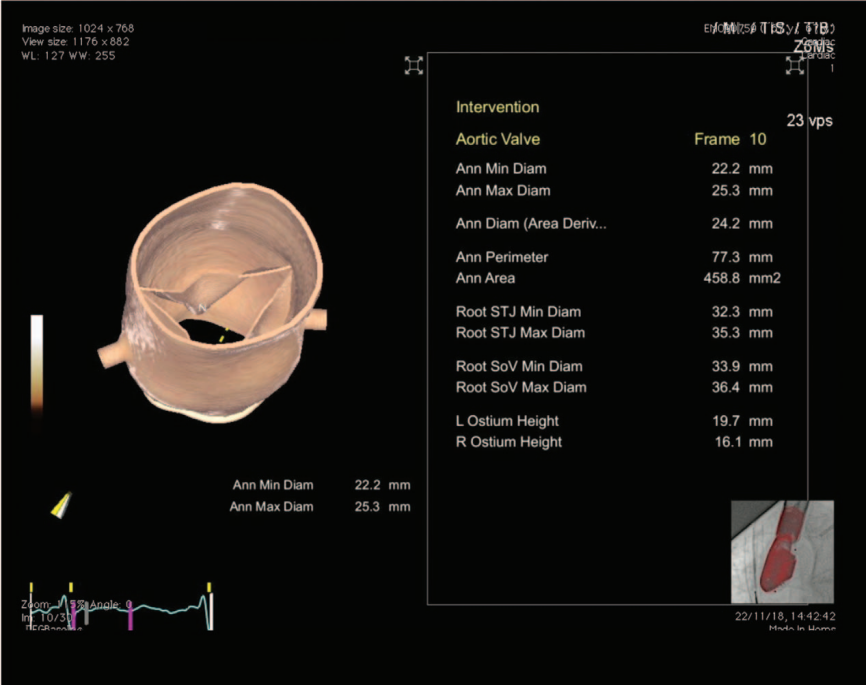Click the fullscreen expand icon left of the panel
Image resolution: width=866 pixels, height=685 pixels.
pos(414,65)
